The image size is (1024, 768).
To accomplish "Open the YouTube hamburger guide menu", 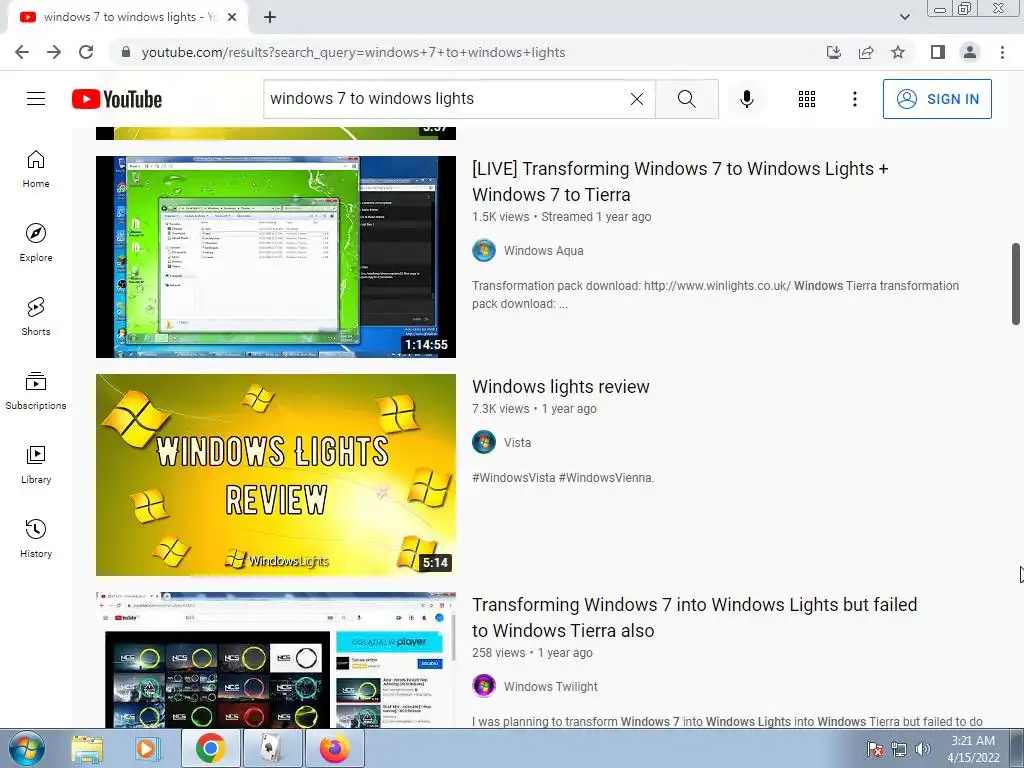I will (x=36, y=99).
